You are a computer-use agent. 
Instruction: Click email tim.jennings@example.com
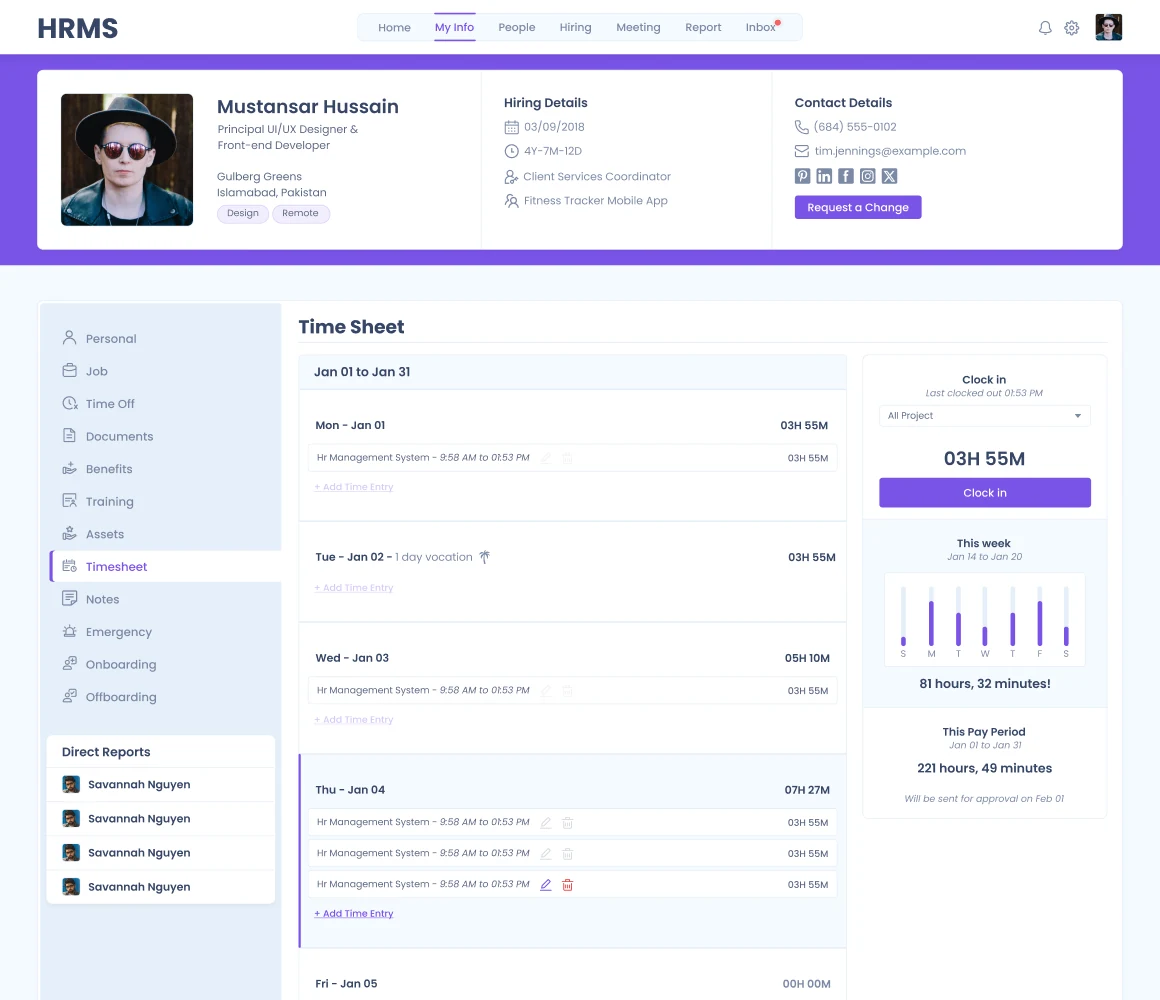[890, 151]
